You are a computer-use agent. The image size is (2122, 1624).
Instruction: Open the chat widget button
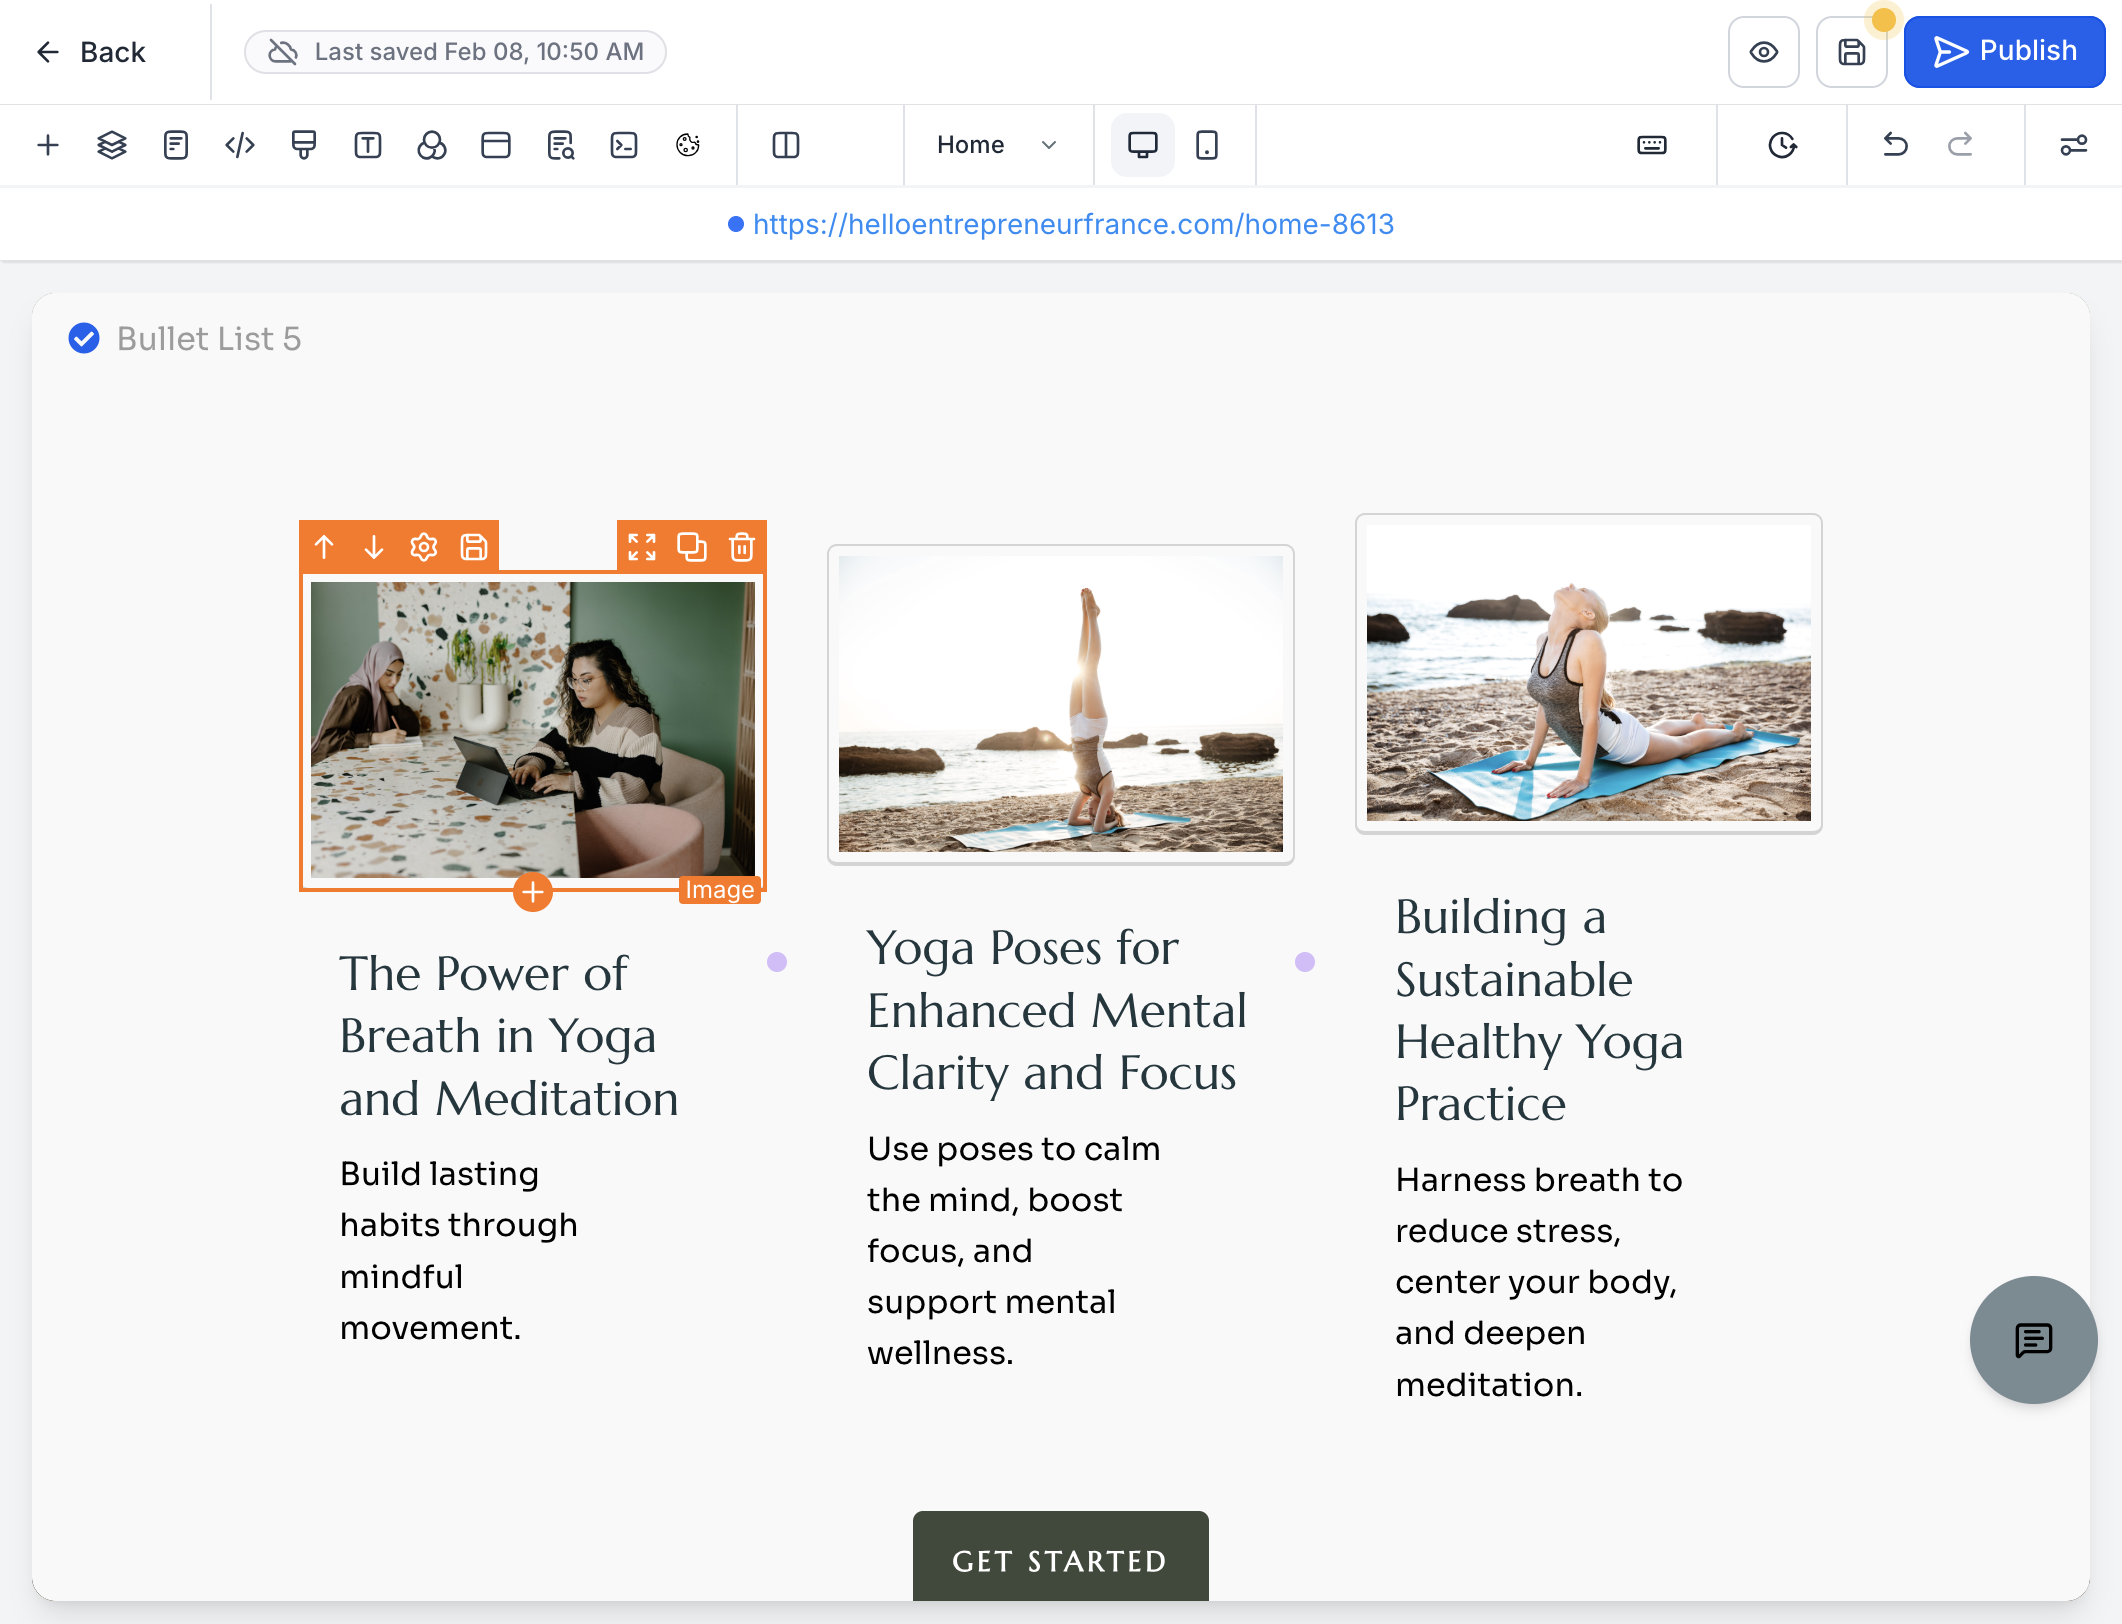point(2033,1340)
